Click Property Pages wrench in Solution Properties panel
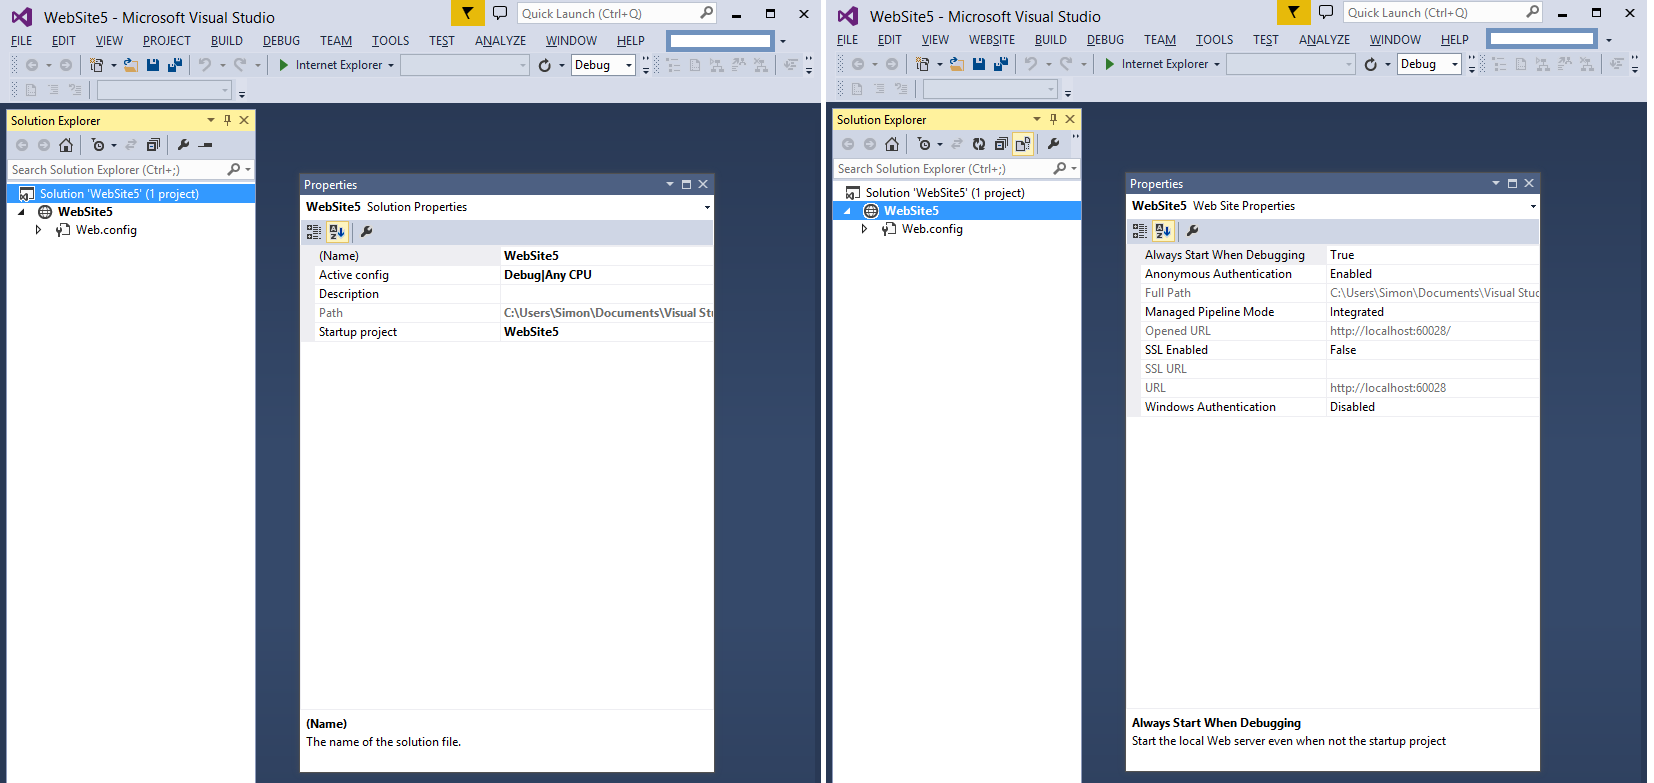Image resolution: width=1654 pixels, height=783 pixels. tap(366, 232)
